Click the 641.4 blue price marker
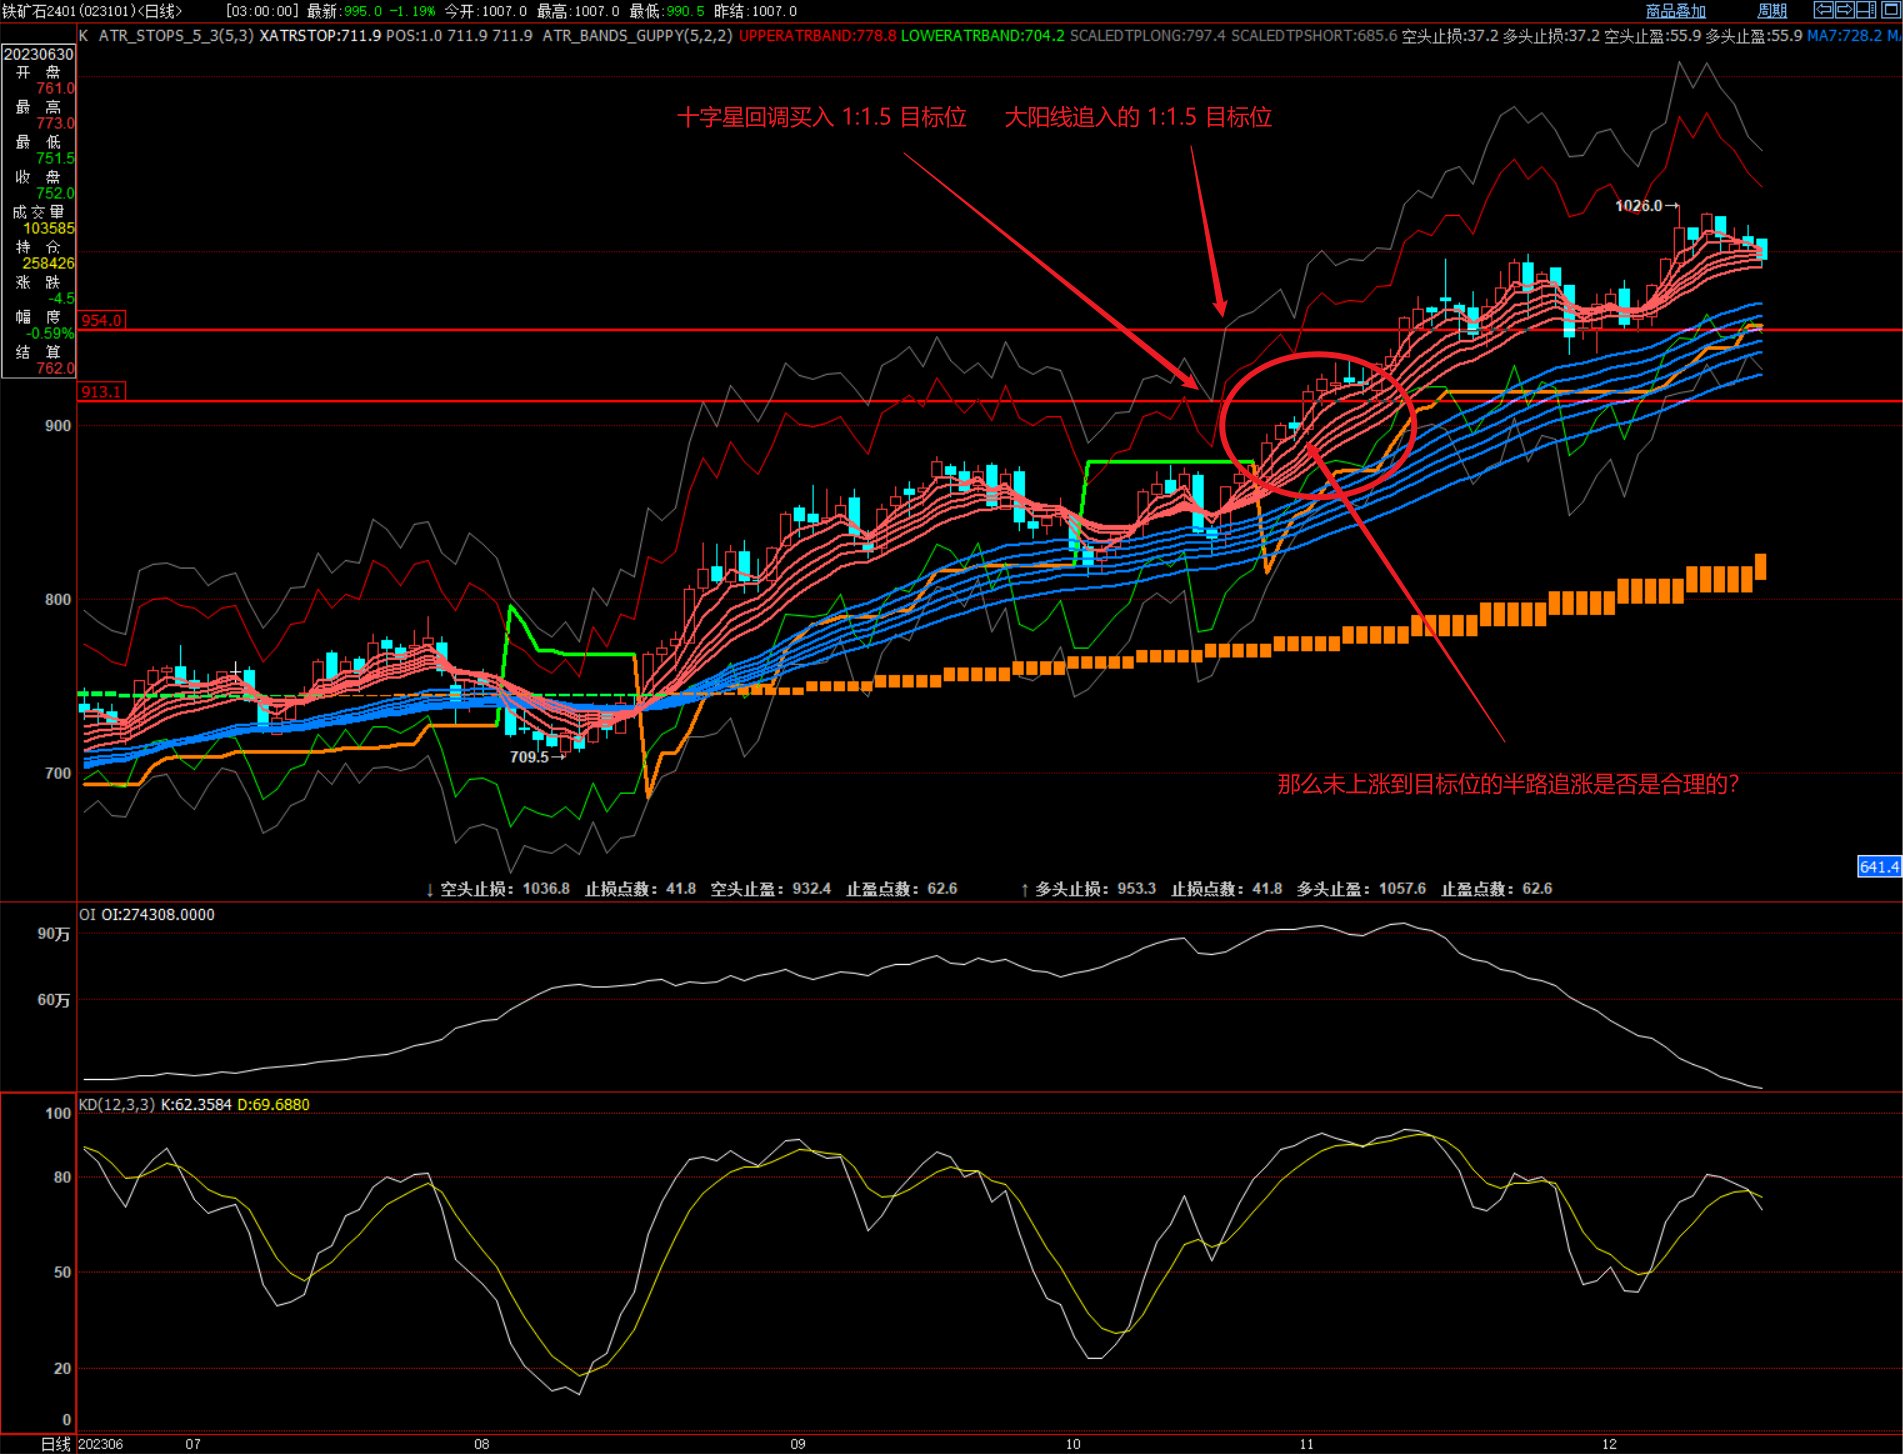This screenshot has height=1454, width=1903. tap(1878, 867)
